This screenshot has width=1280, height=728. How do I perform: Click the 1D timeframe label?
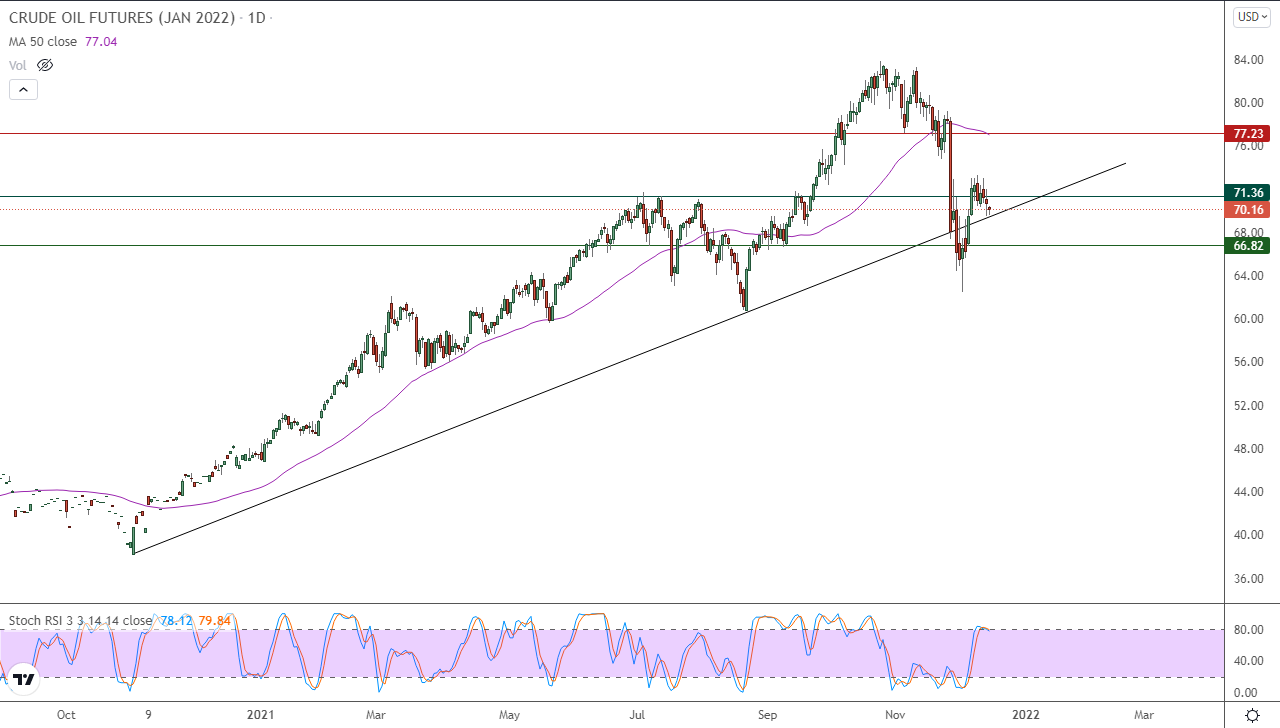pos(255,18)
